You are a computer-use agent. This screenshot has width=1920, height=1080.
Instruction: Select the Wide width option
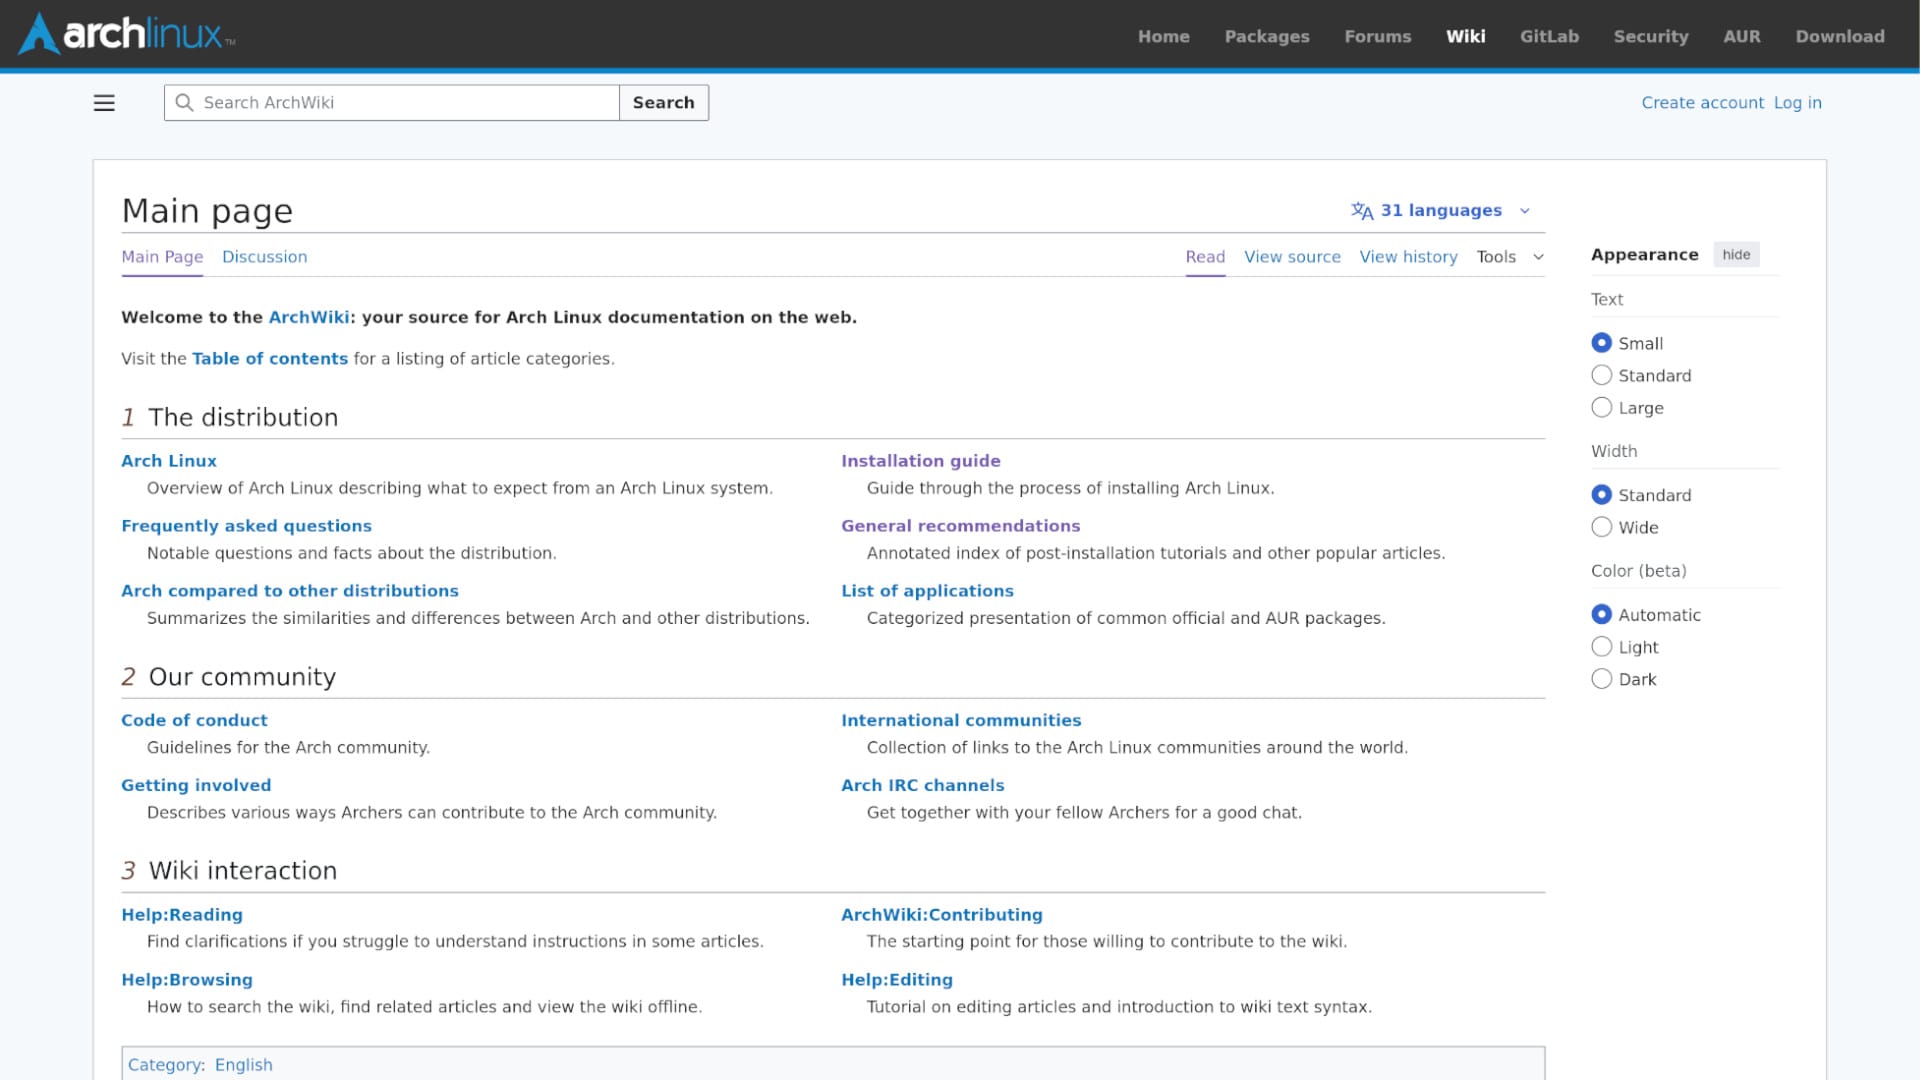click(x=1601, y=527)
